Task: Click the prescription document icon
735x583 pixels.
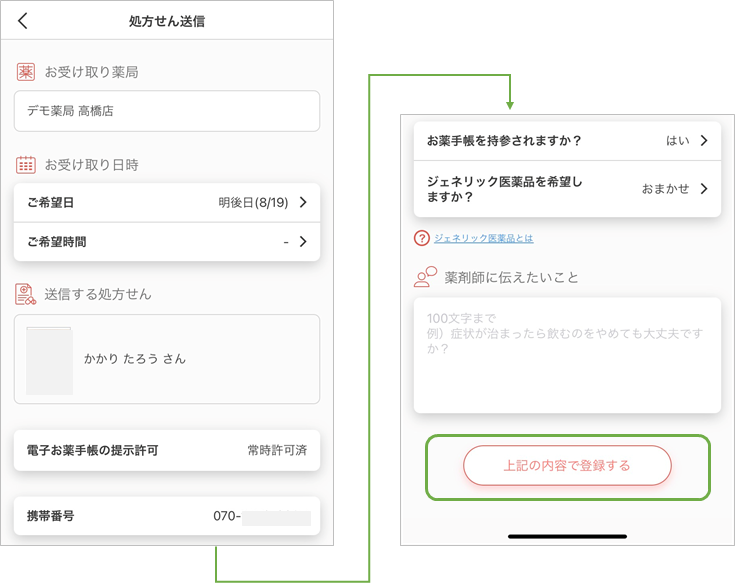Action: pos(26,294)
